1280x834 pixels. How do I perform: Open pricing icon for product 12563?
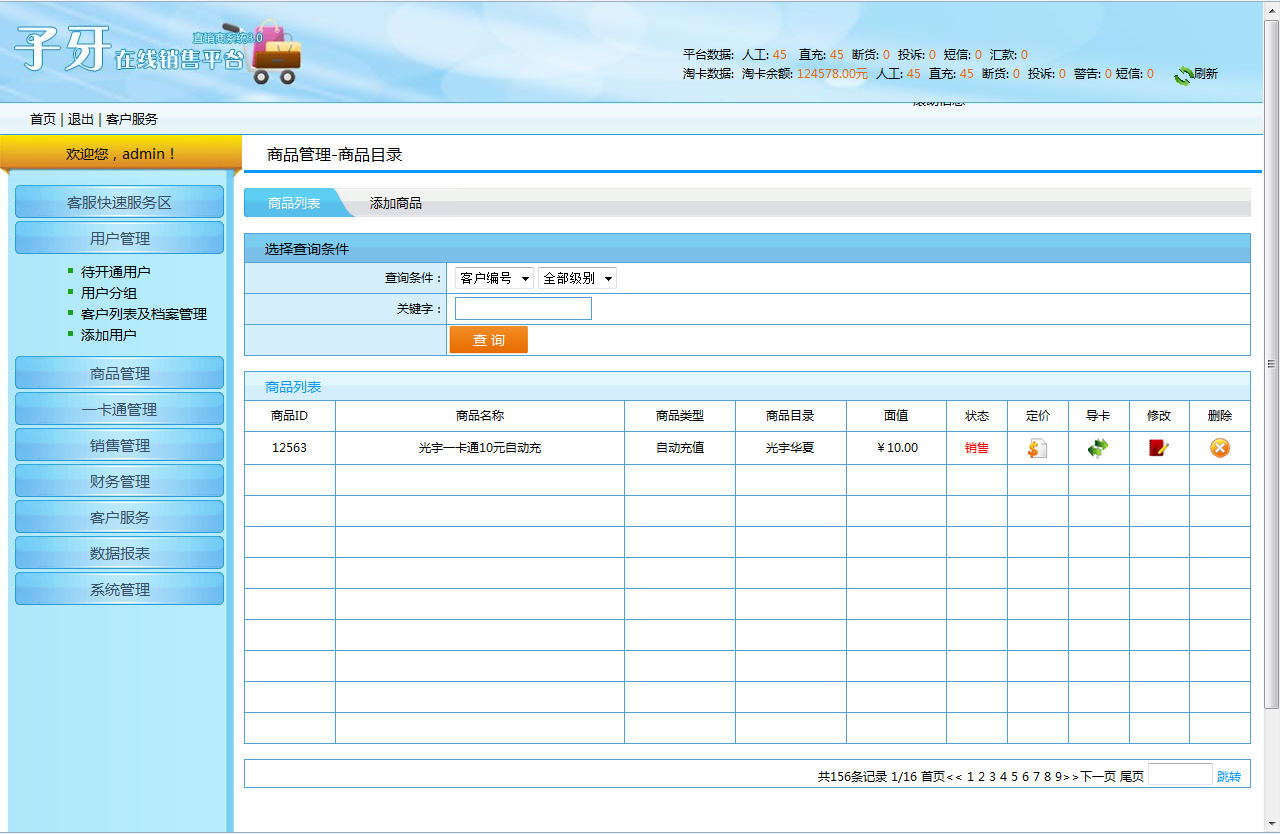tap(1037, 448)
